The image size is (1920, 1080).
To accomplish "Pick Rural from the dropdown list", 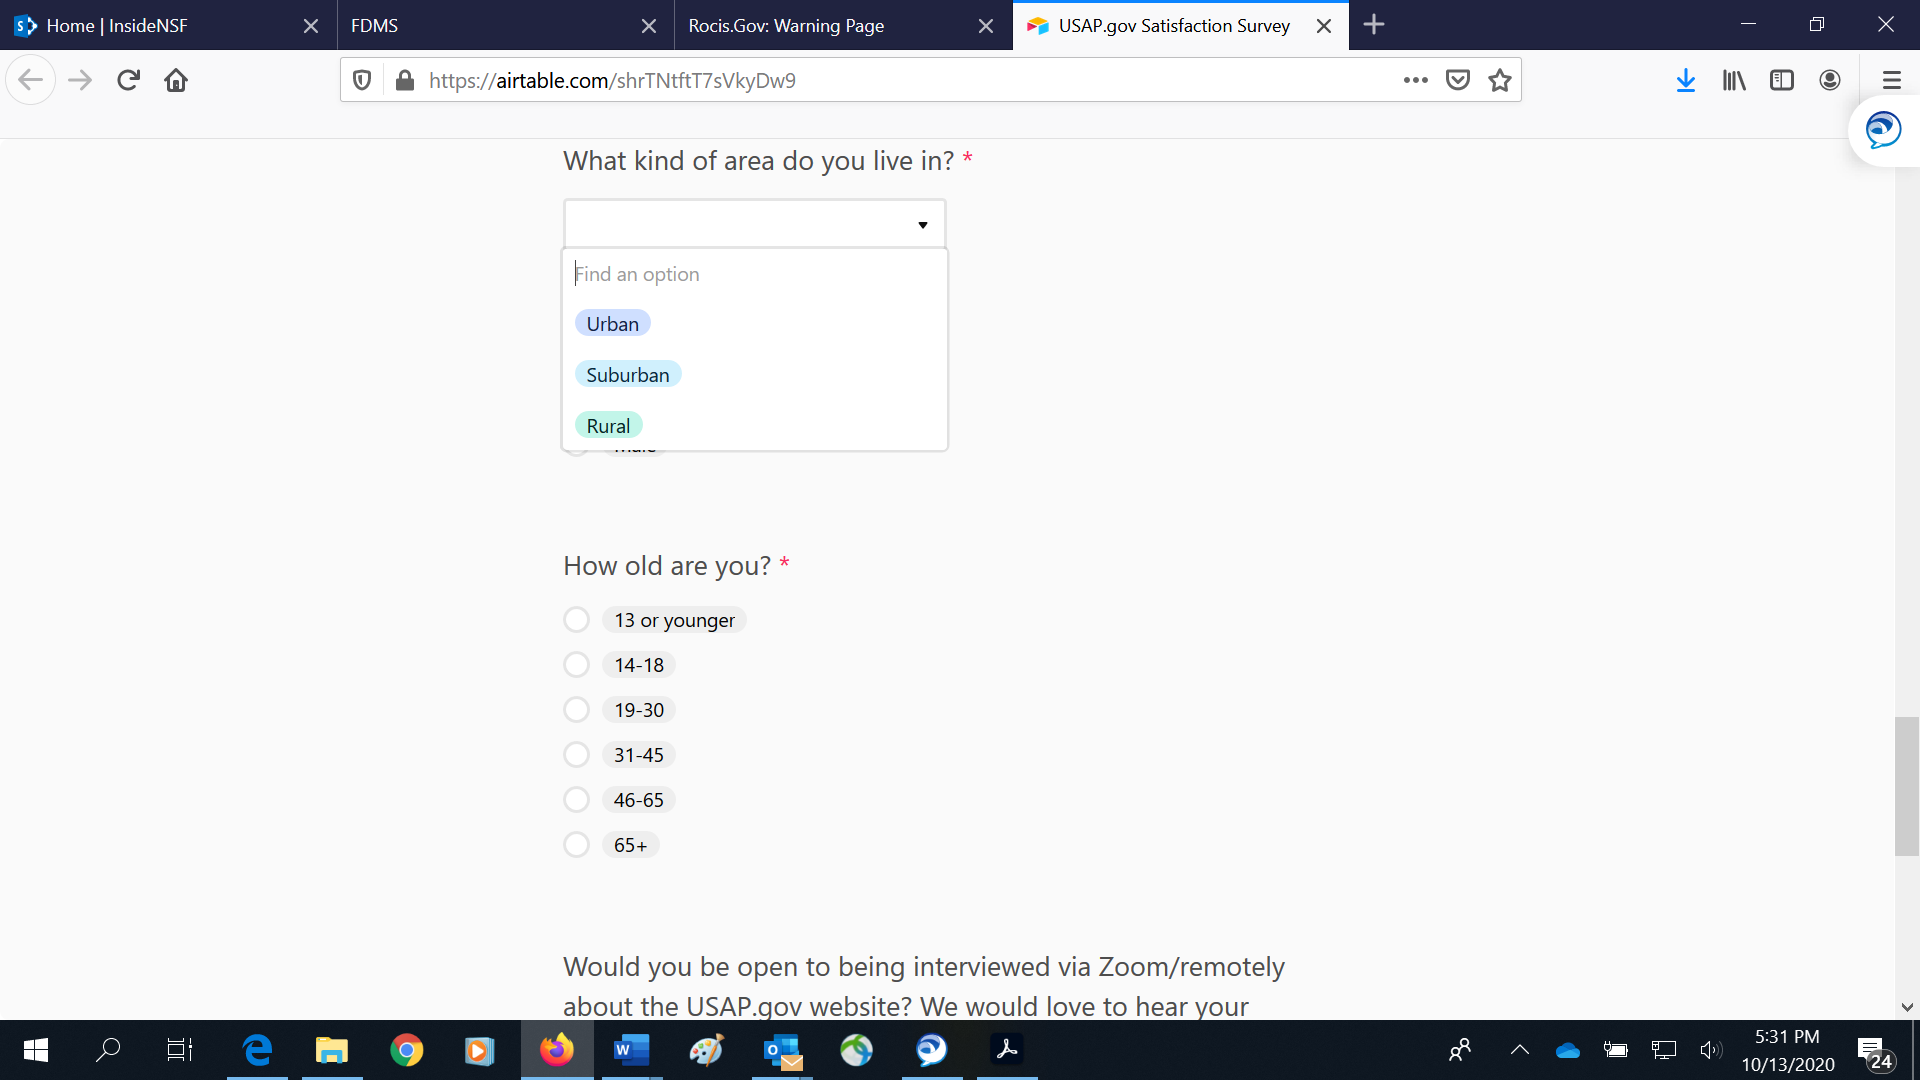I will tap(608, 426).
